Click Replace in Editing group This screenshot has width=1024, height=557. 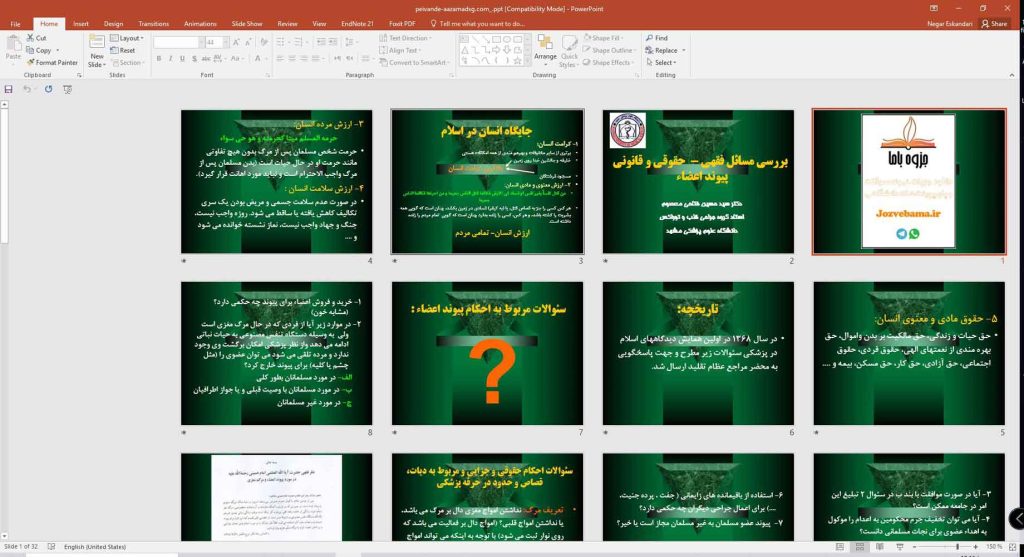[x=665, y=50]
